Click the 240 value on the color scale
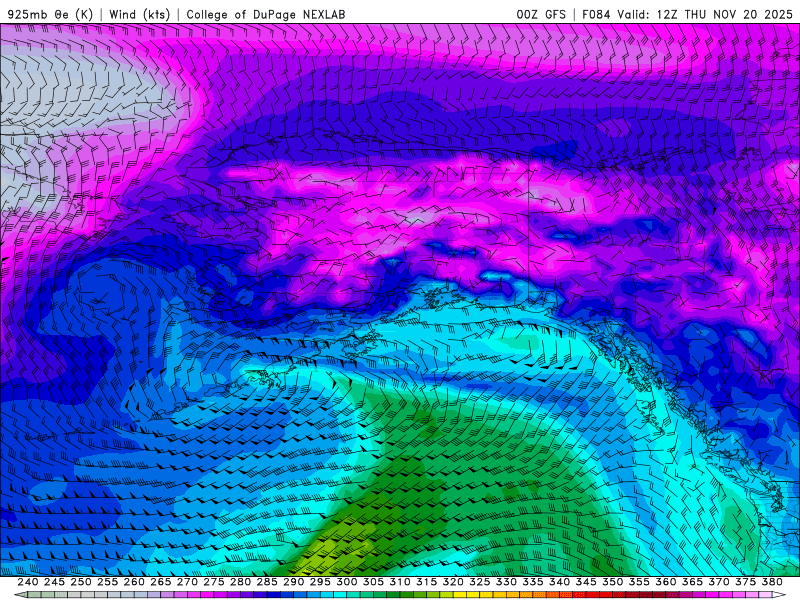800x600 pixels. (x=28, y=582)
